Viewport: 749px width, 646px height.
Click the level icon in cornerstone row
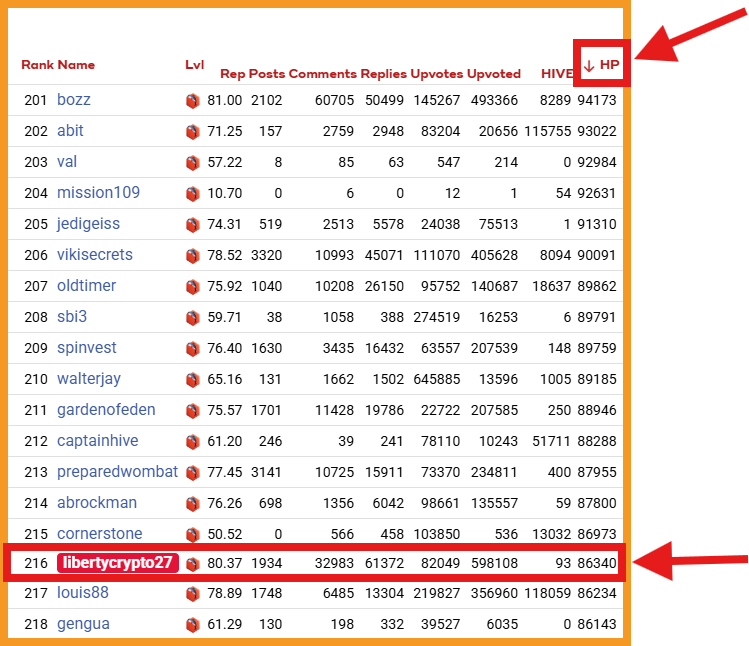coord(193,535)
